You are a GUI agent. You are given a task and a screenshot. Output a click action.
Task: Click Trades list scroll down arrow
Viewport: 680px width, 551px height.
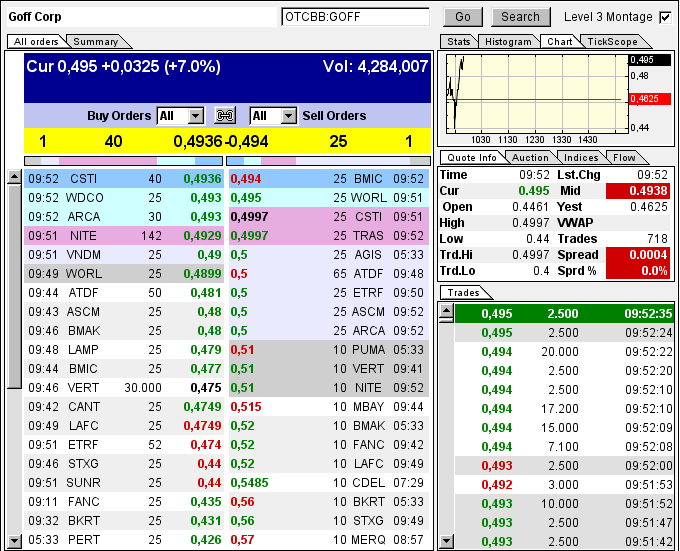[446, 541]
